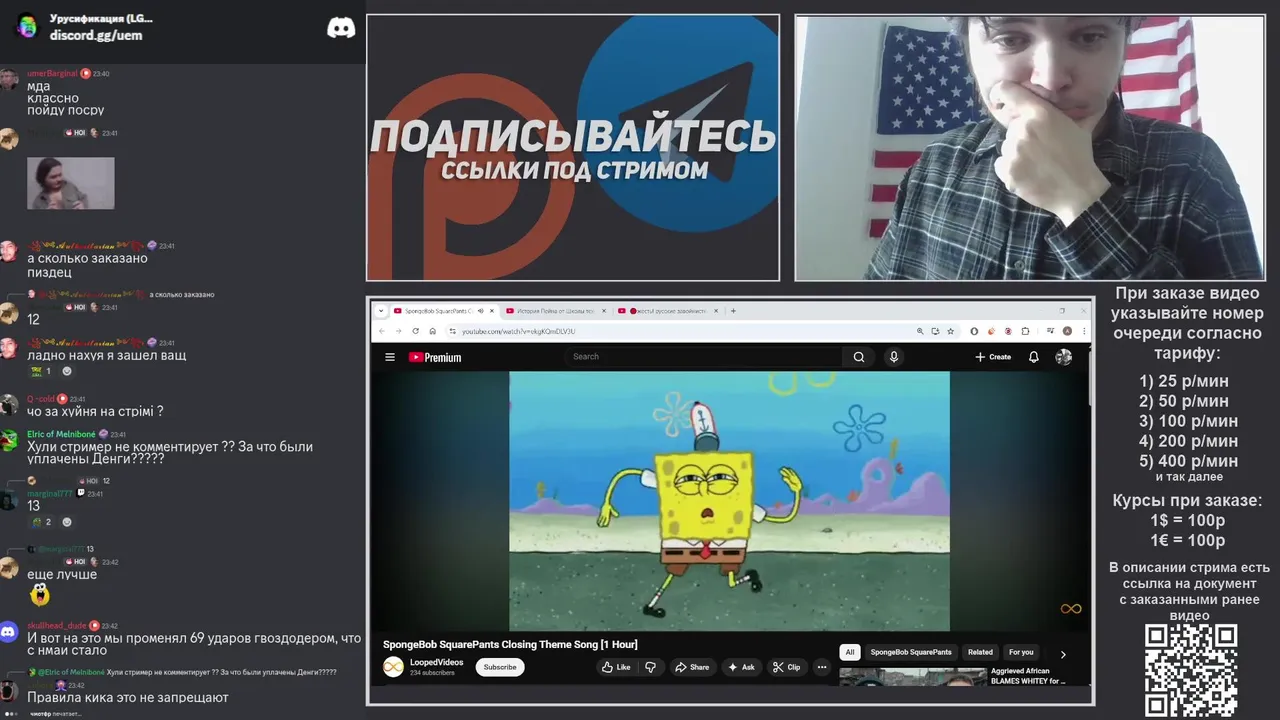Go forward in the browser

tap(398, 331)
